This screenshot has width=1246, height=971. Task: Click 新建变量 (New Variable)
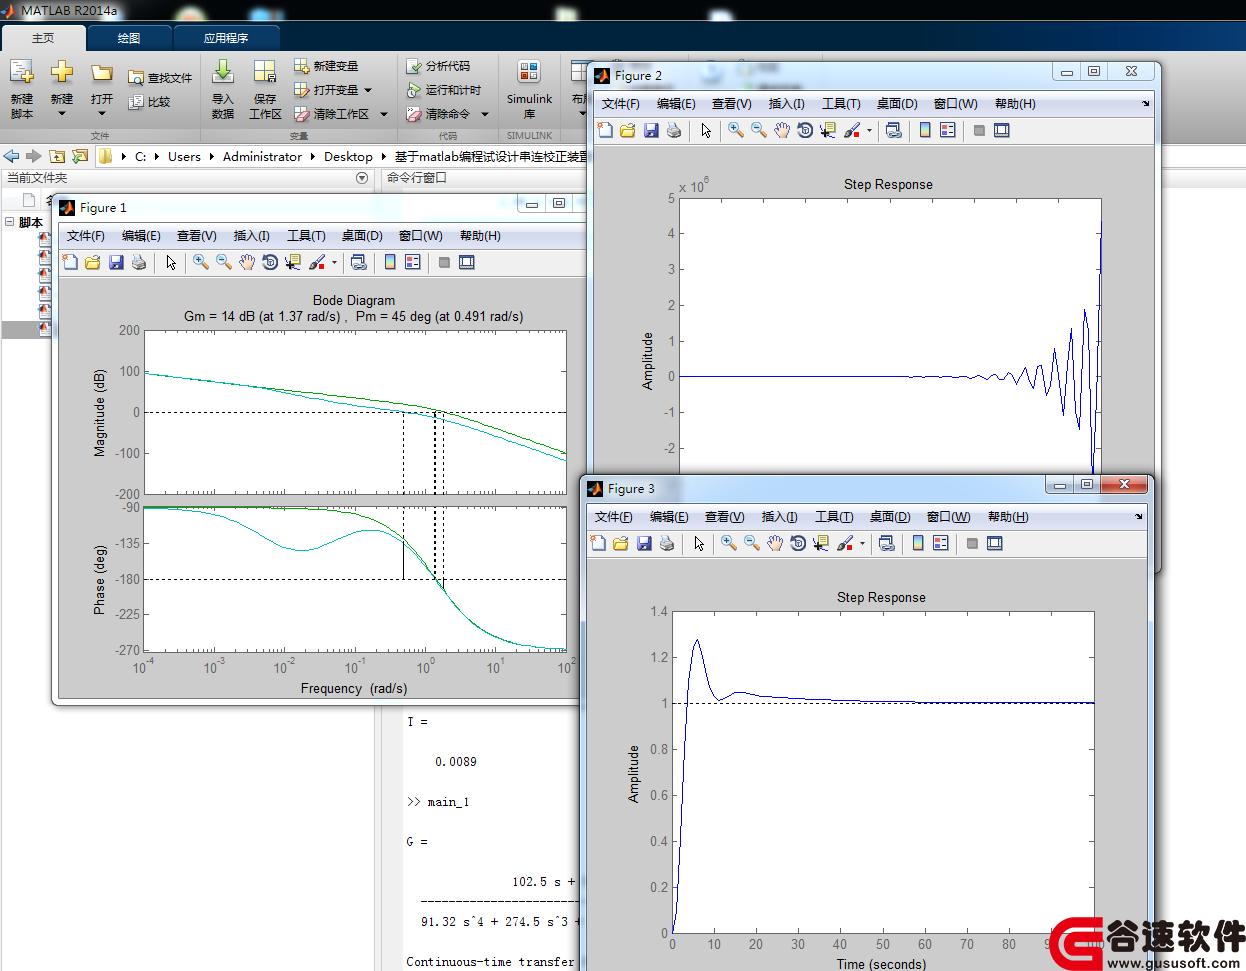coord(326,66)
